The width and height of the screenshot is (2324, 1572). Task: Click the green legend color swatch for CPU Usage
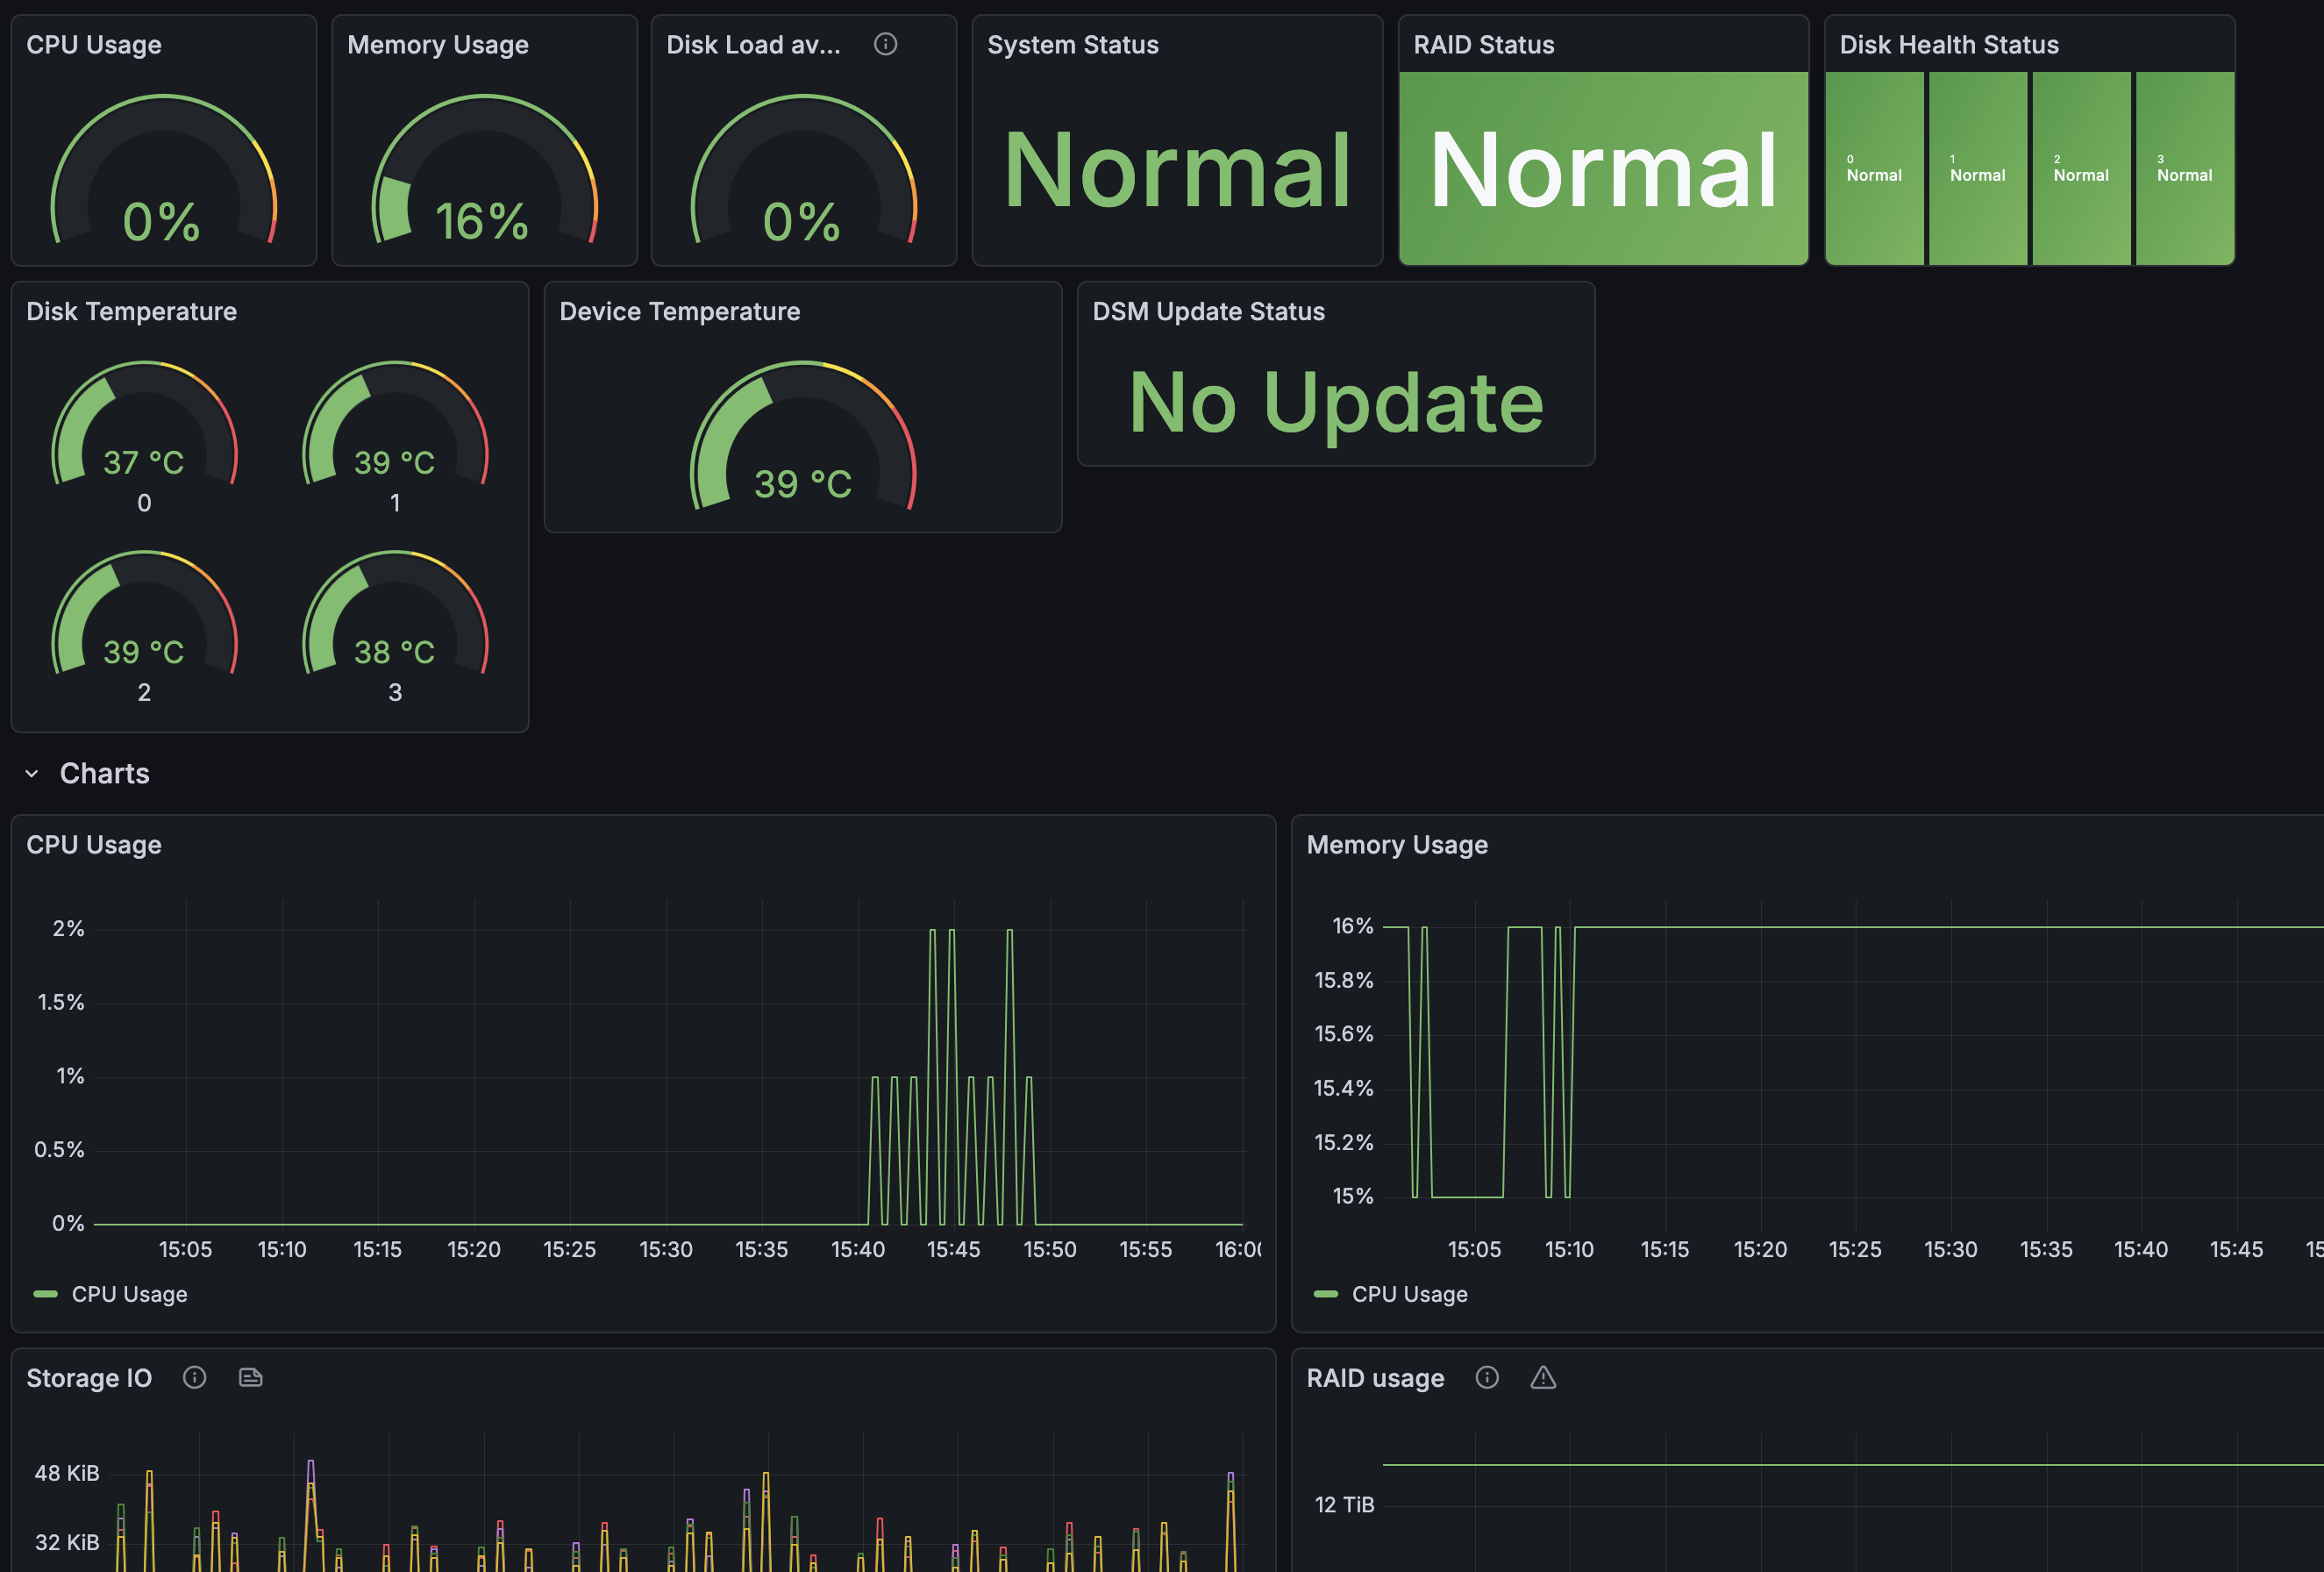click(44, 1293)
